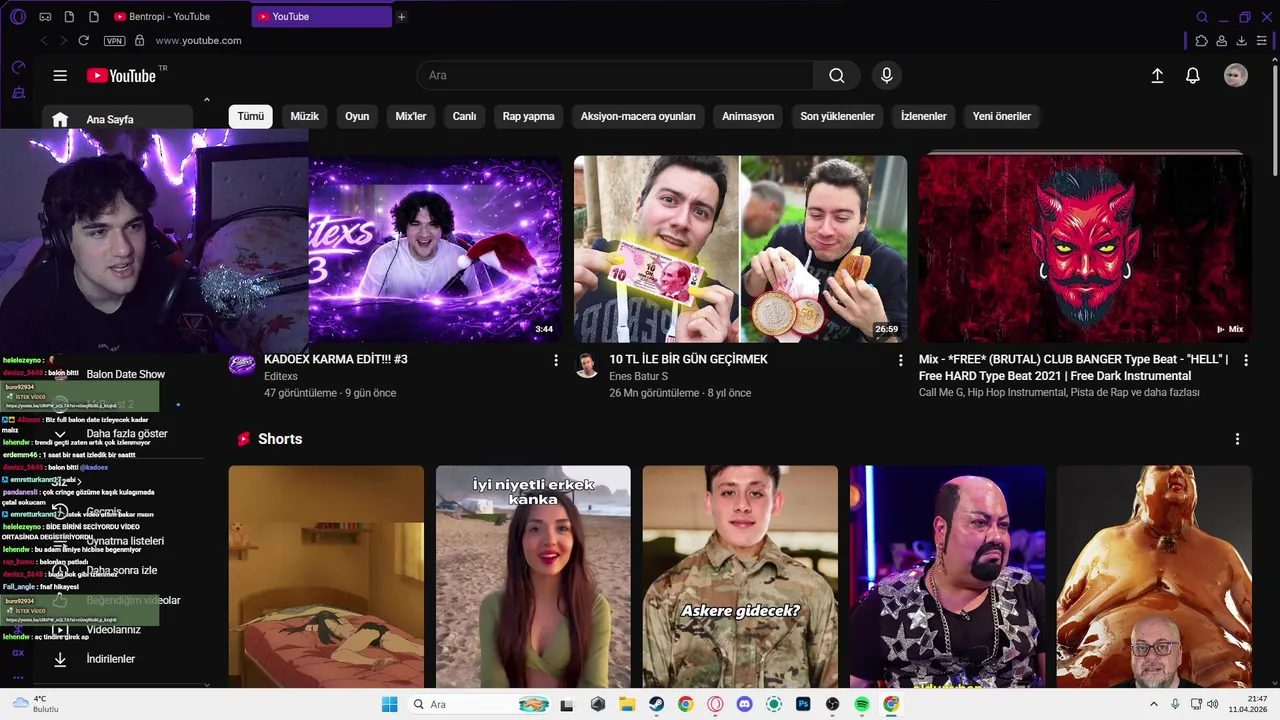Select the Tümü filter chip

[x=251, y=116]
